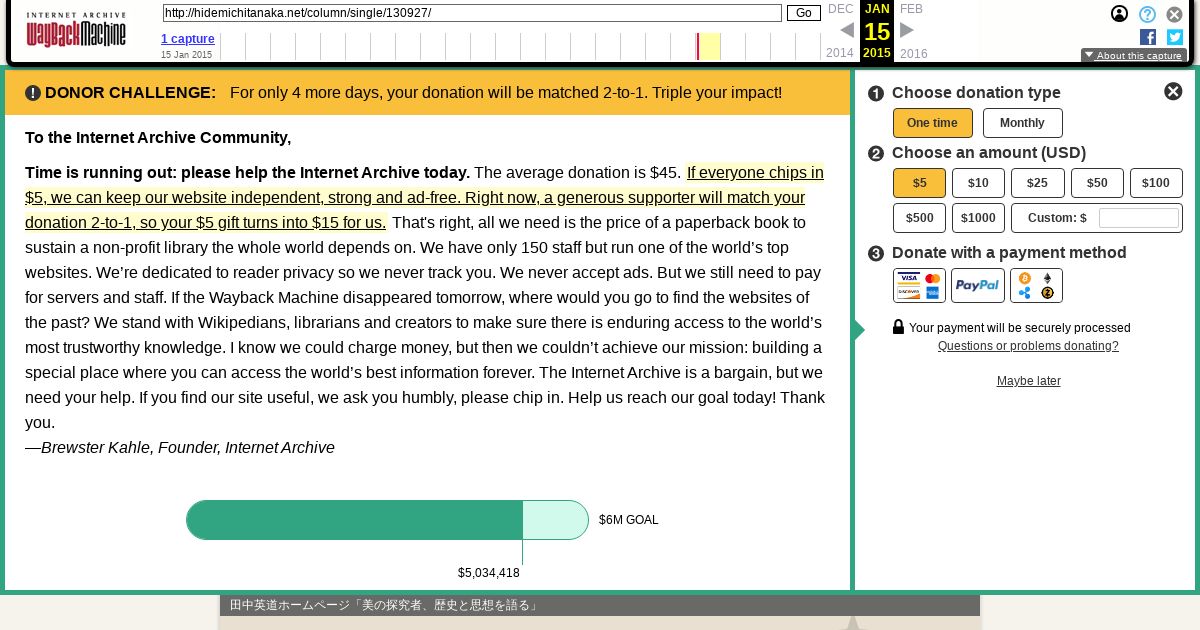Pay with cryptocurrency icons button
This screenshot has height=630, width=1200.
click(1036, 285)
